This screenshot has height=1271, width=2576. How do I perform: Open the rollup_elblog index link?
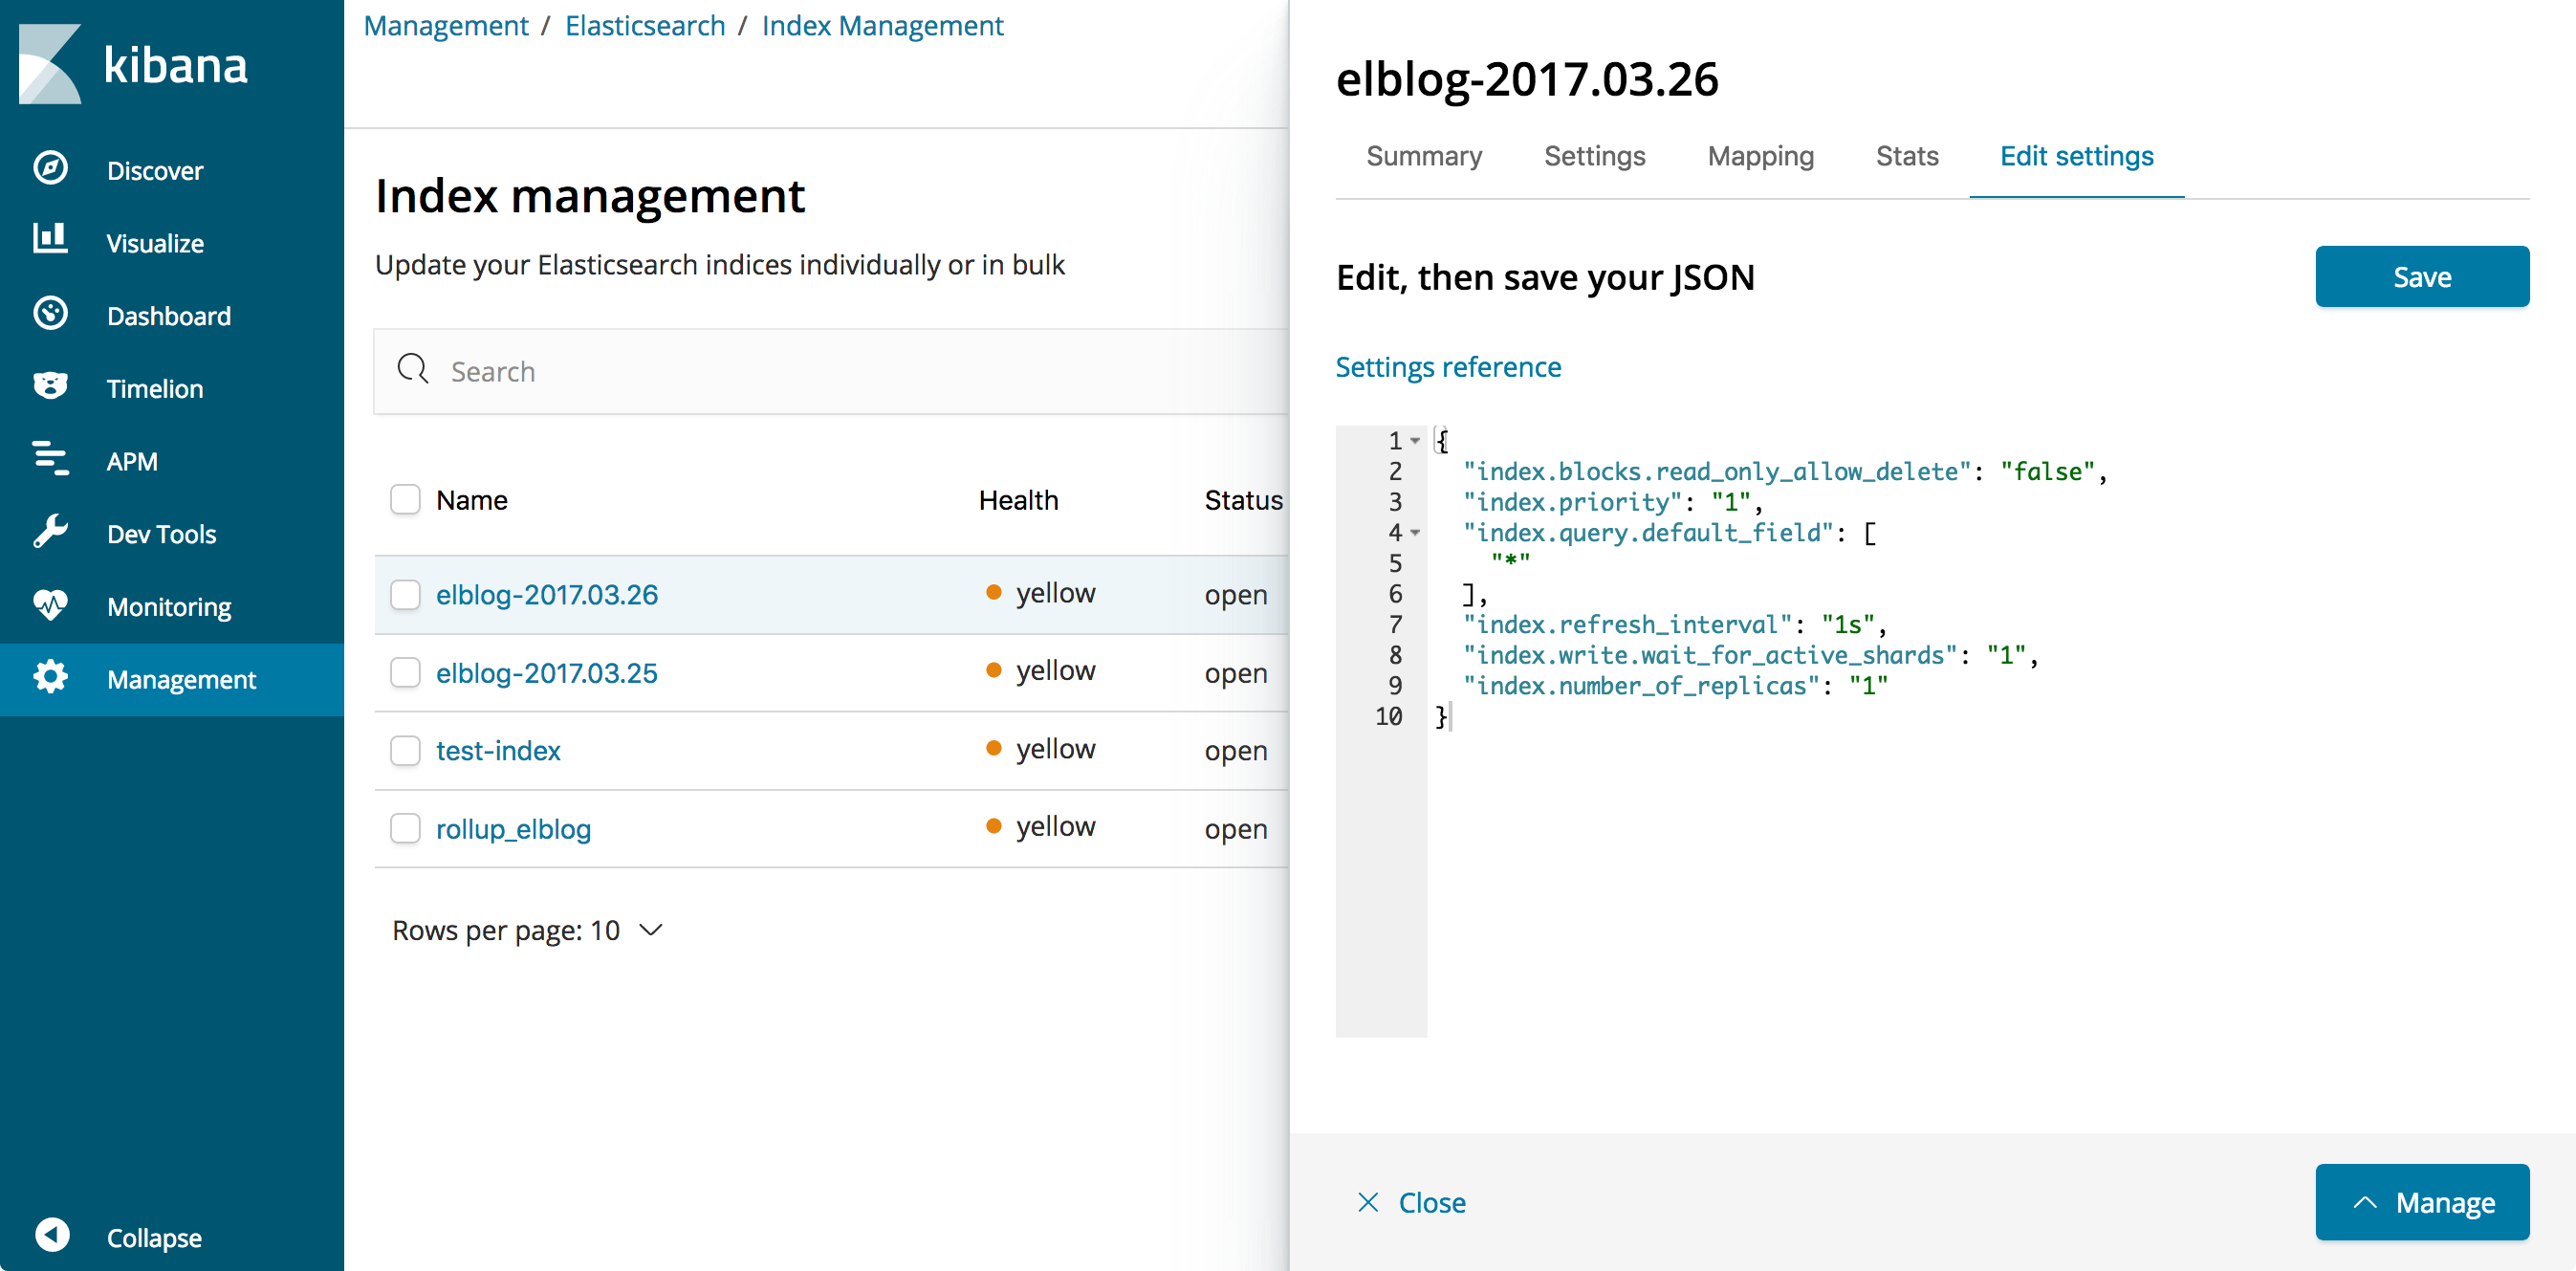coord(513,828)
